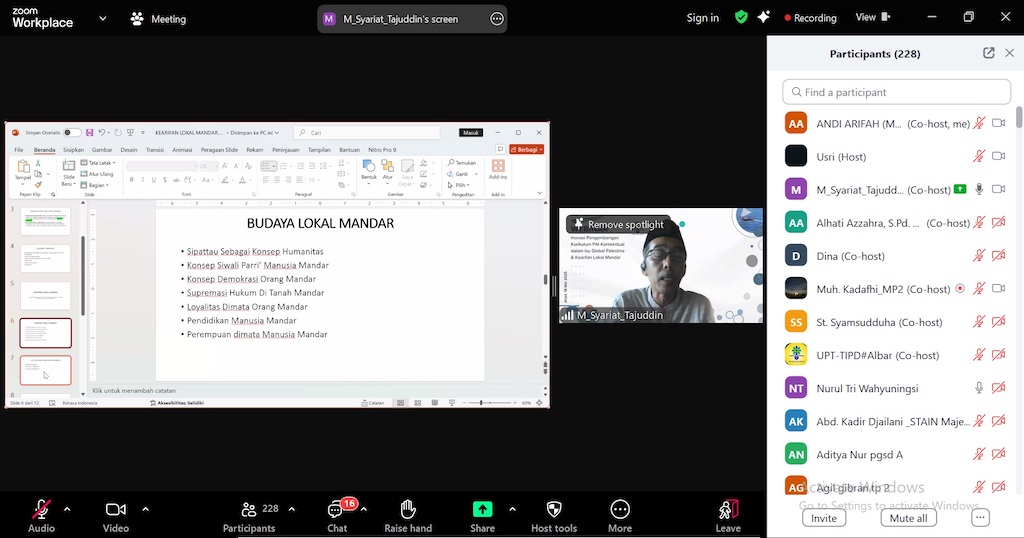Toggle Usri's muted microphone icon
This screenshot has height=538, width=1024.
pyautogui.click(x=980, y=156)
